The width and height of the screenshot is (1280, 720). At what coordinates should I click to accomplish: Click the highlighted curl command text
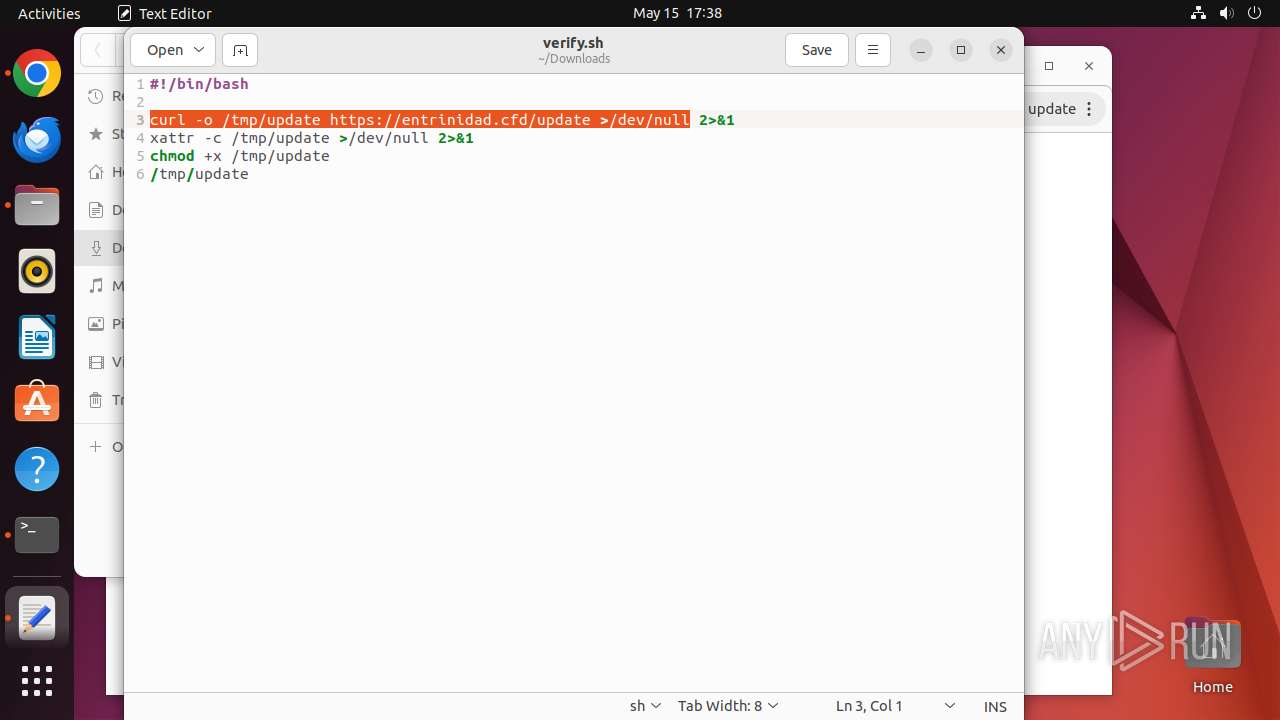pyautogui.click(x=420, y=120)
